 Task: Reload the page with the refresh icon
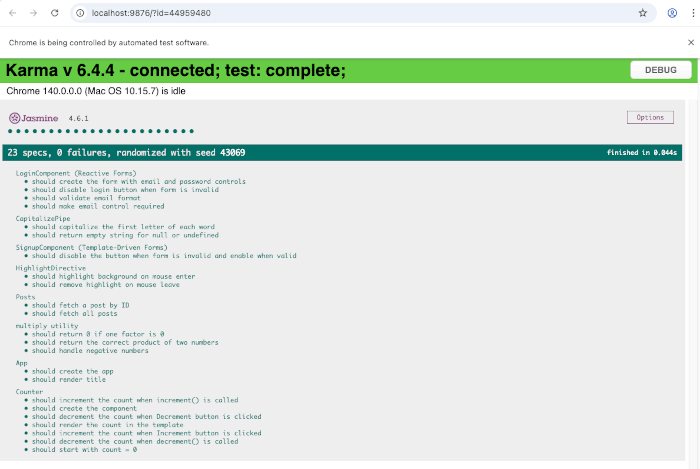click(54, 13)
